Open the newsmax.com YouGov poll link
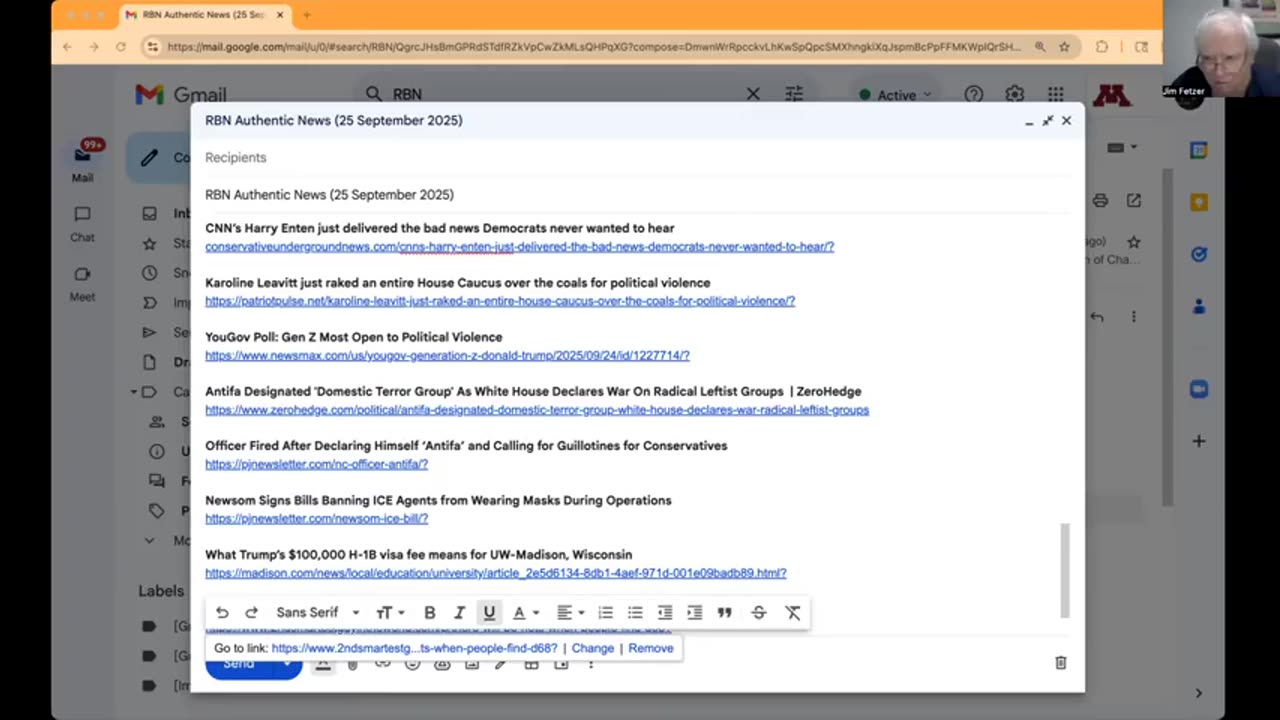The height and width of the screenshot is (720, 1280). tap(447, 355)
